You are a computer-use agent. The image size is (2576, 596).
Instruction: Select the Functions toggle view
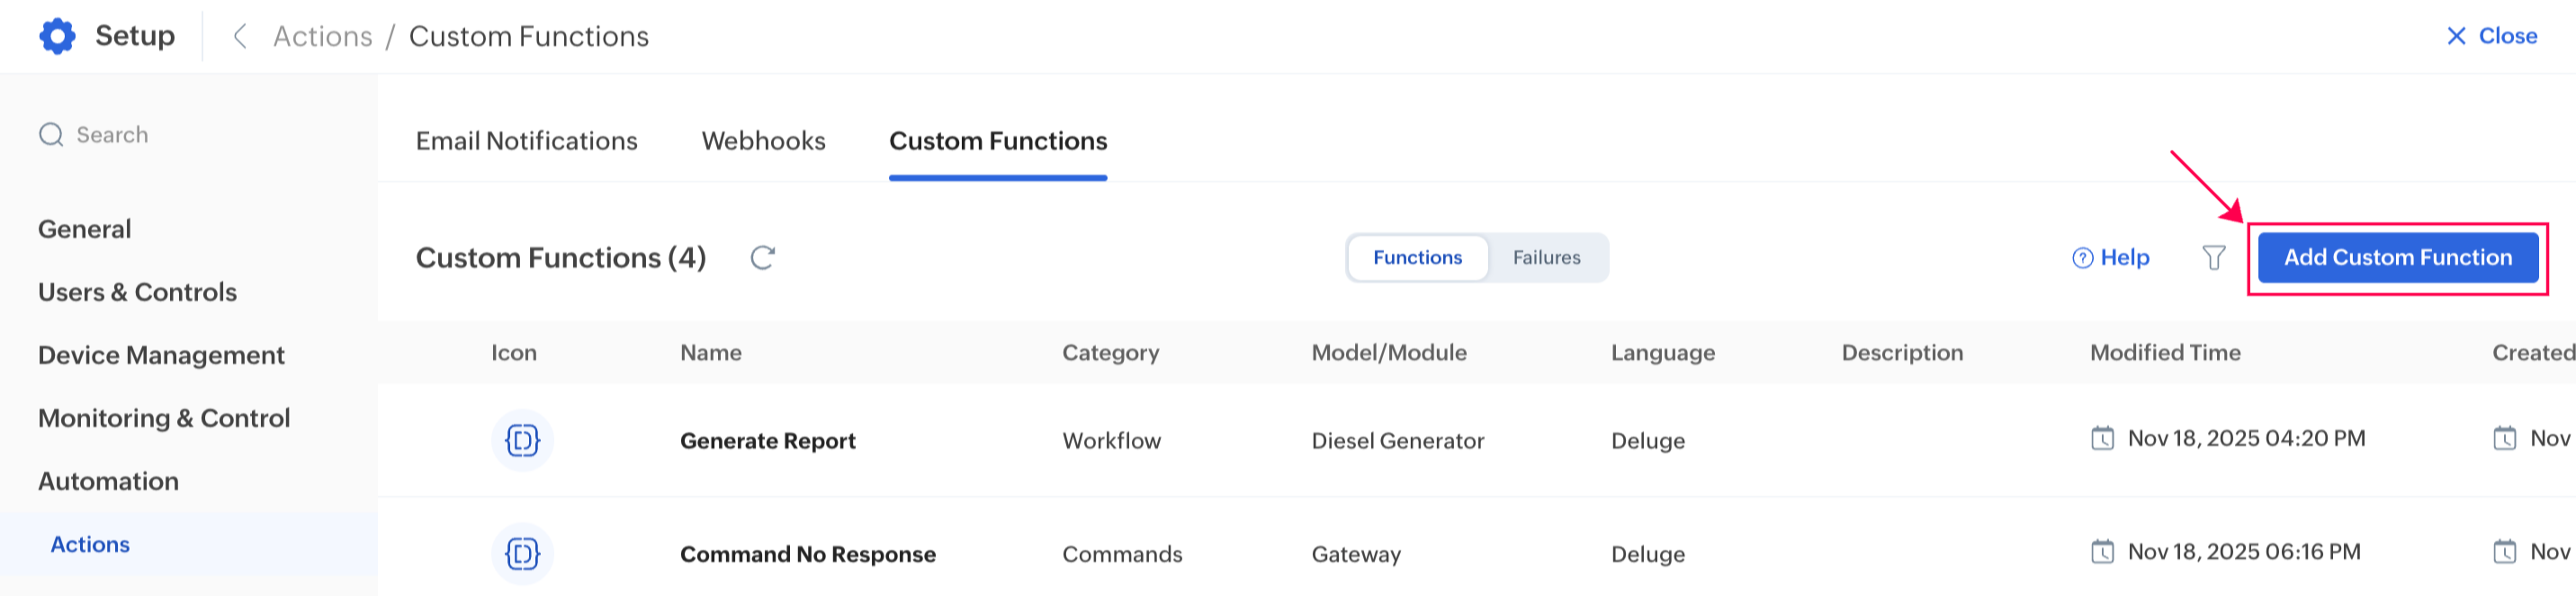(1417, 258)
